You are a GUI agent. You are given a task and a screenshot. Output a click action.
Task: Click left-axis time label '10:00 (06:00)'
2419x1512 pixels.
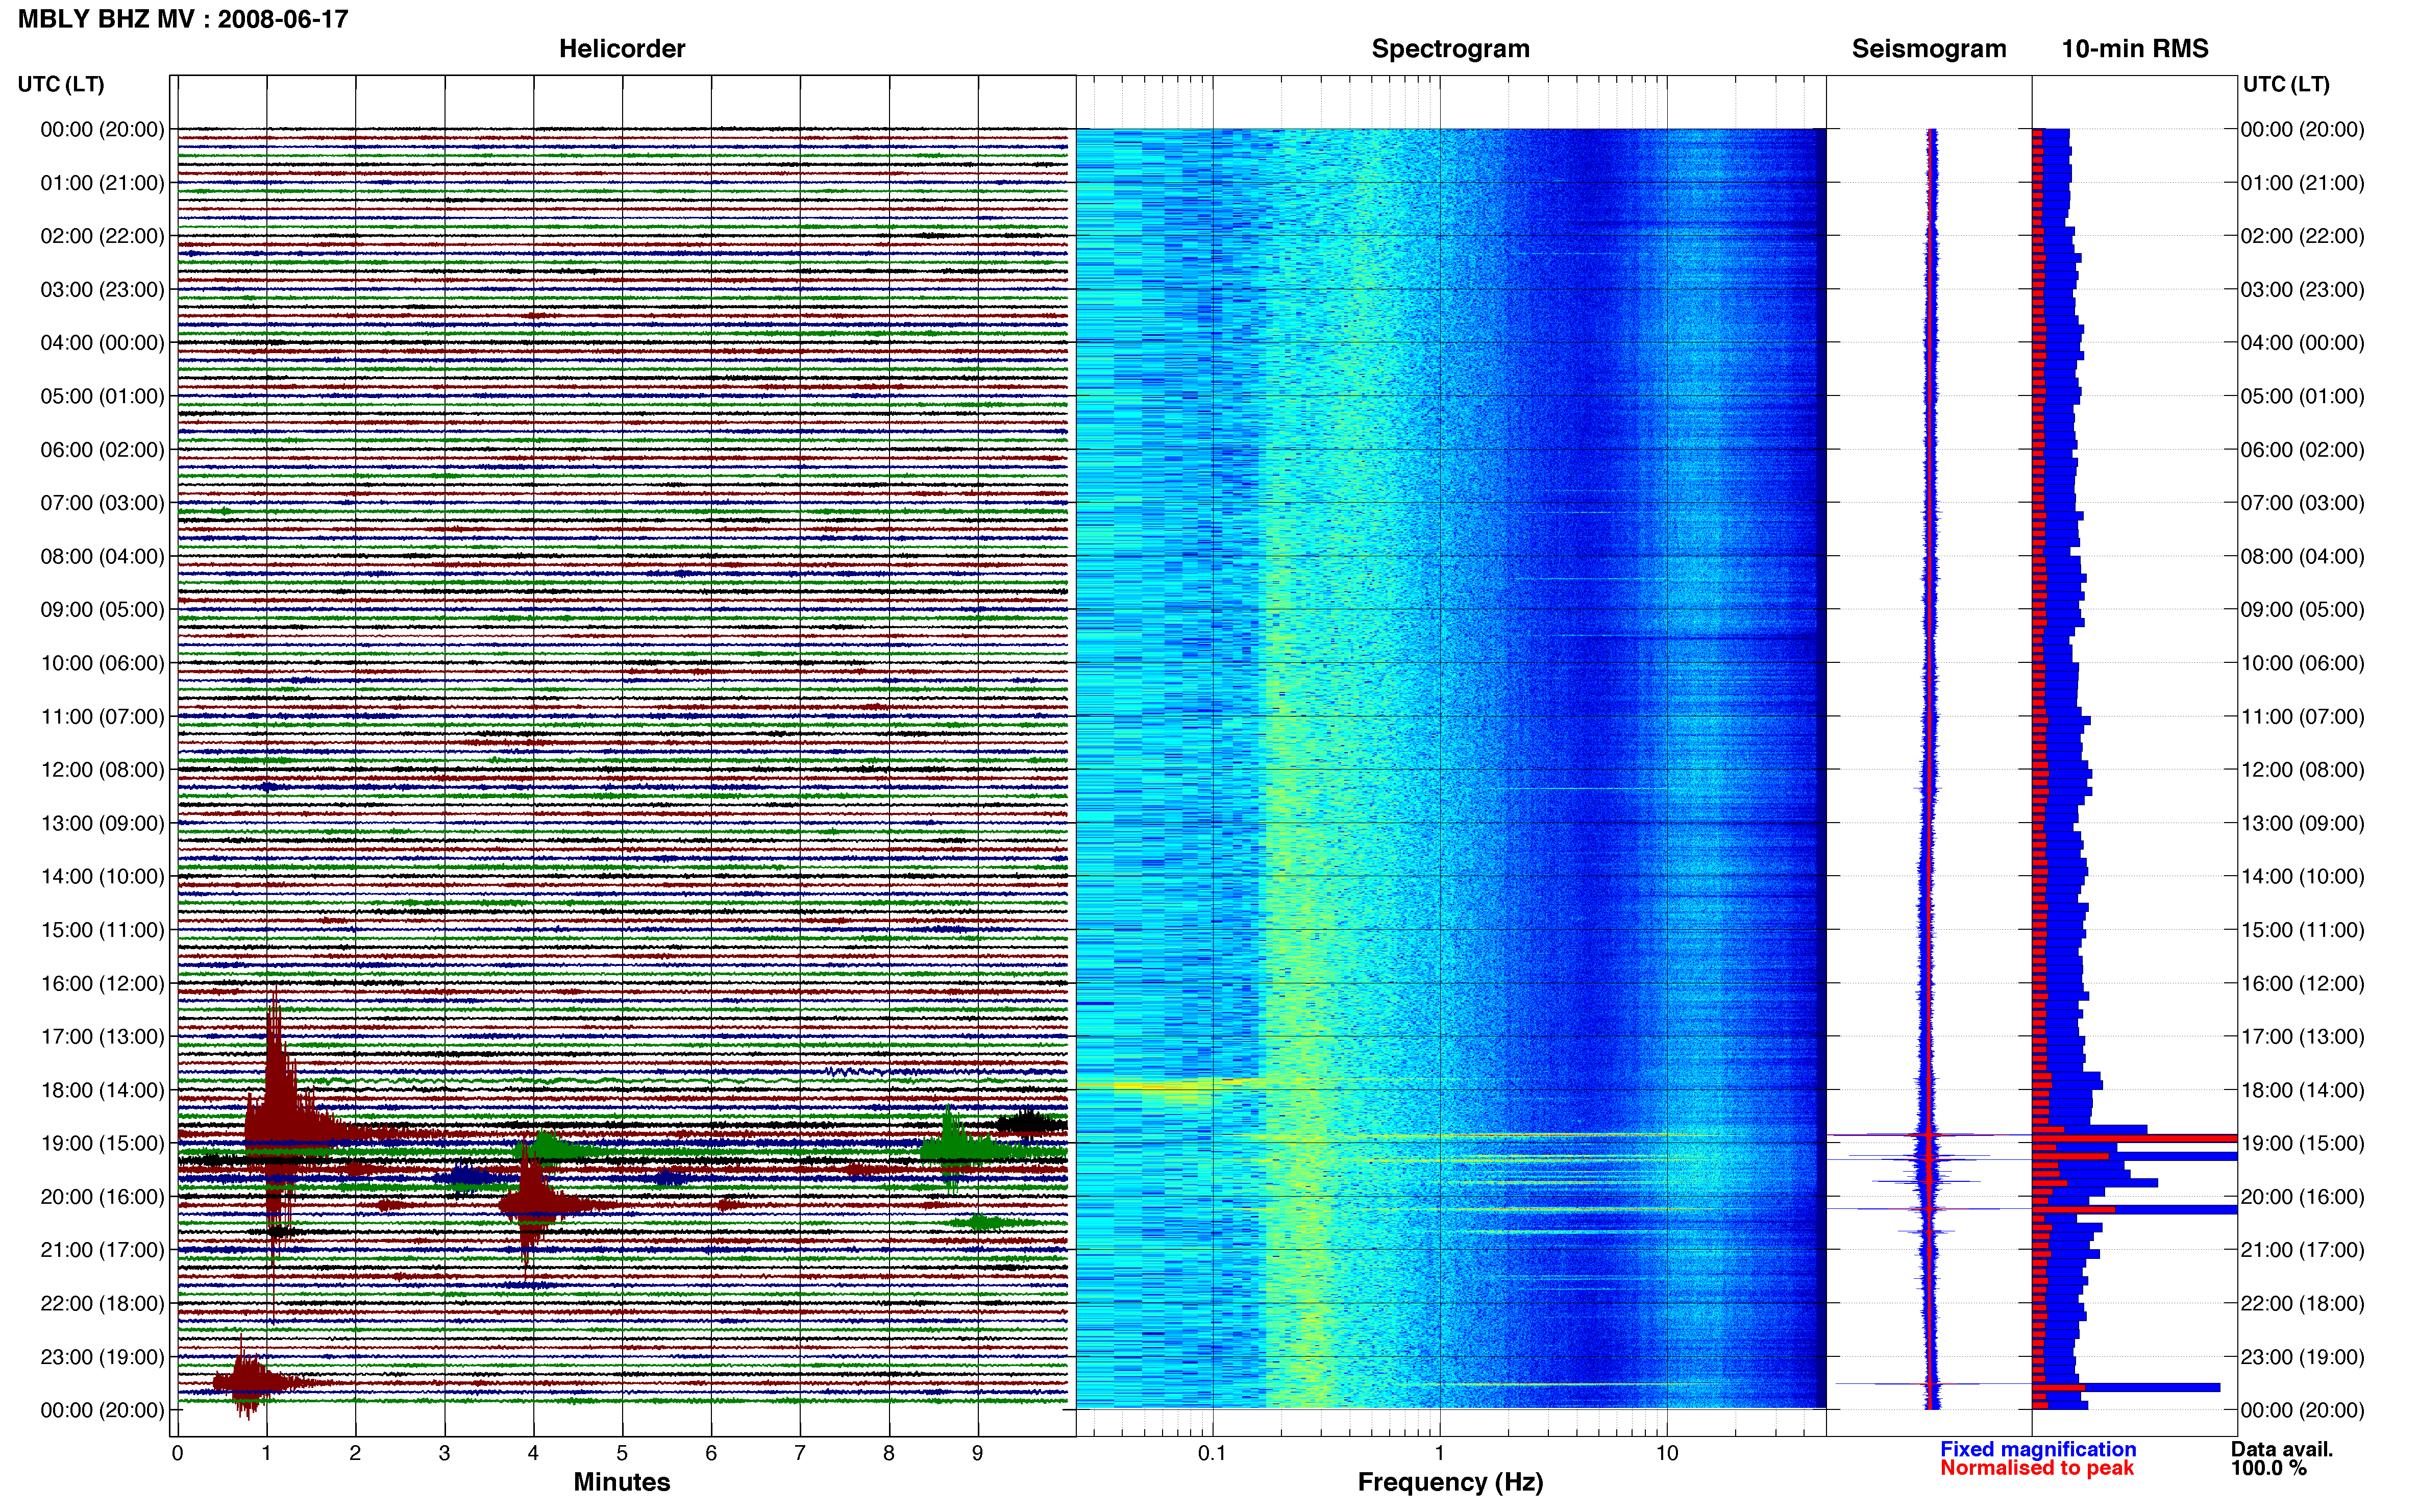(102, 663)
